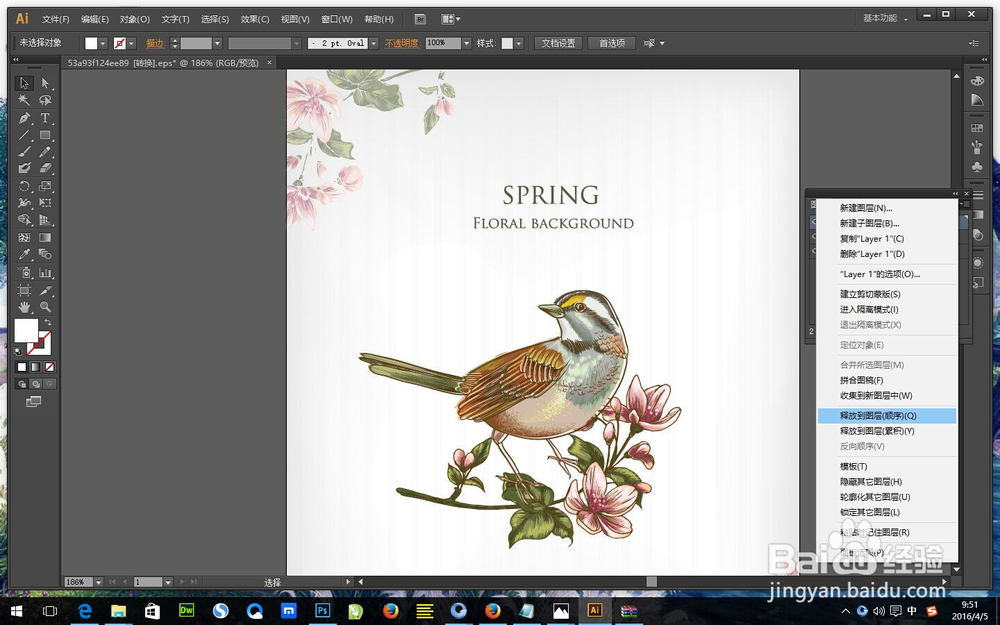1000x625 pixels.
Task: Choose the Eraser tool
Action: coord(45,168)
